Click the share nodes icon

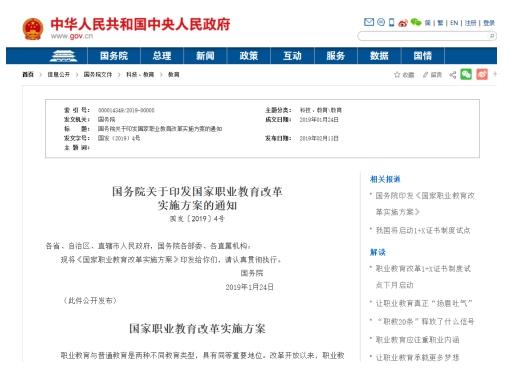(x=453, y=75)
